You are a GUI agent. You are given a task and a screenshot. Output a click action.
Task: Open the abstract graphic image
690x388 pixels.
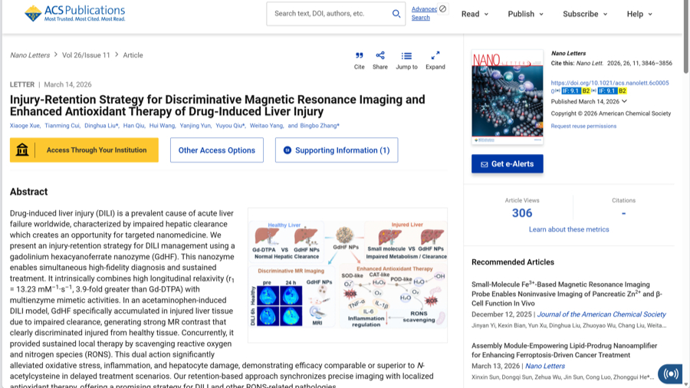point(348,275)
